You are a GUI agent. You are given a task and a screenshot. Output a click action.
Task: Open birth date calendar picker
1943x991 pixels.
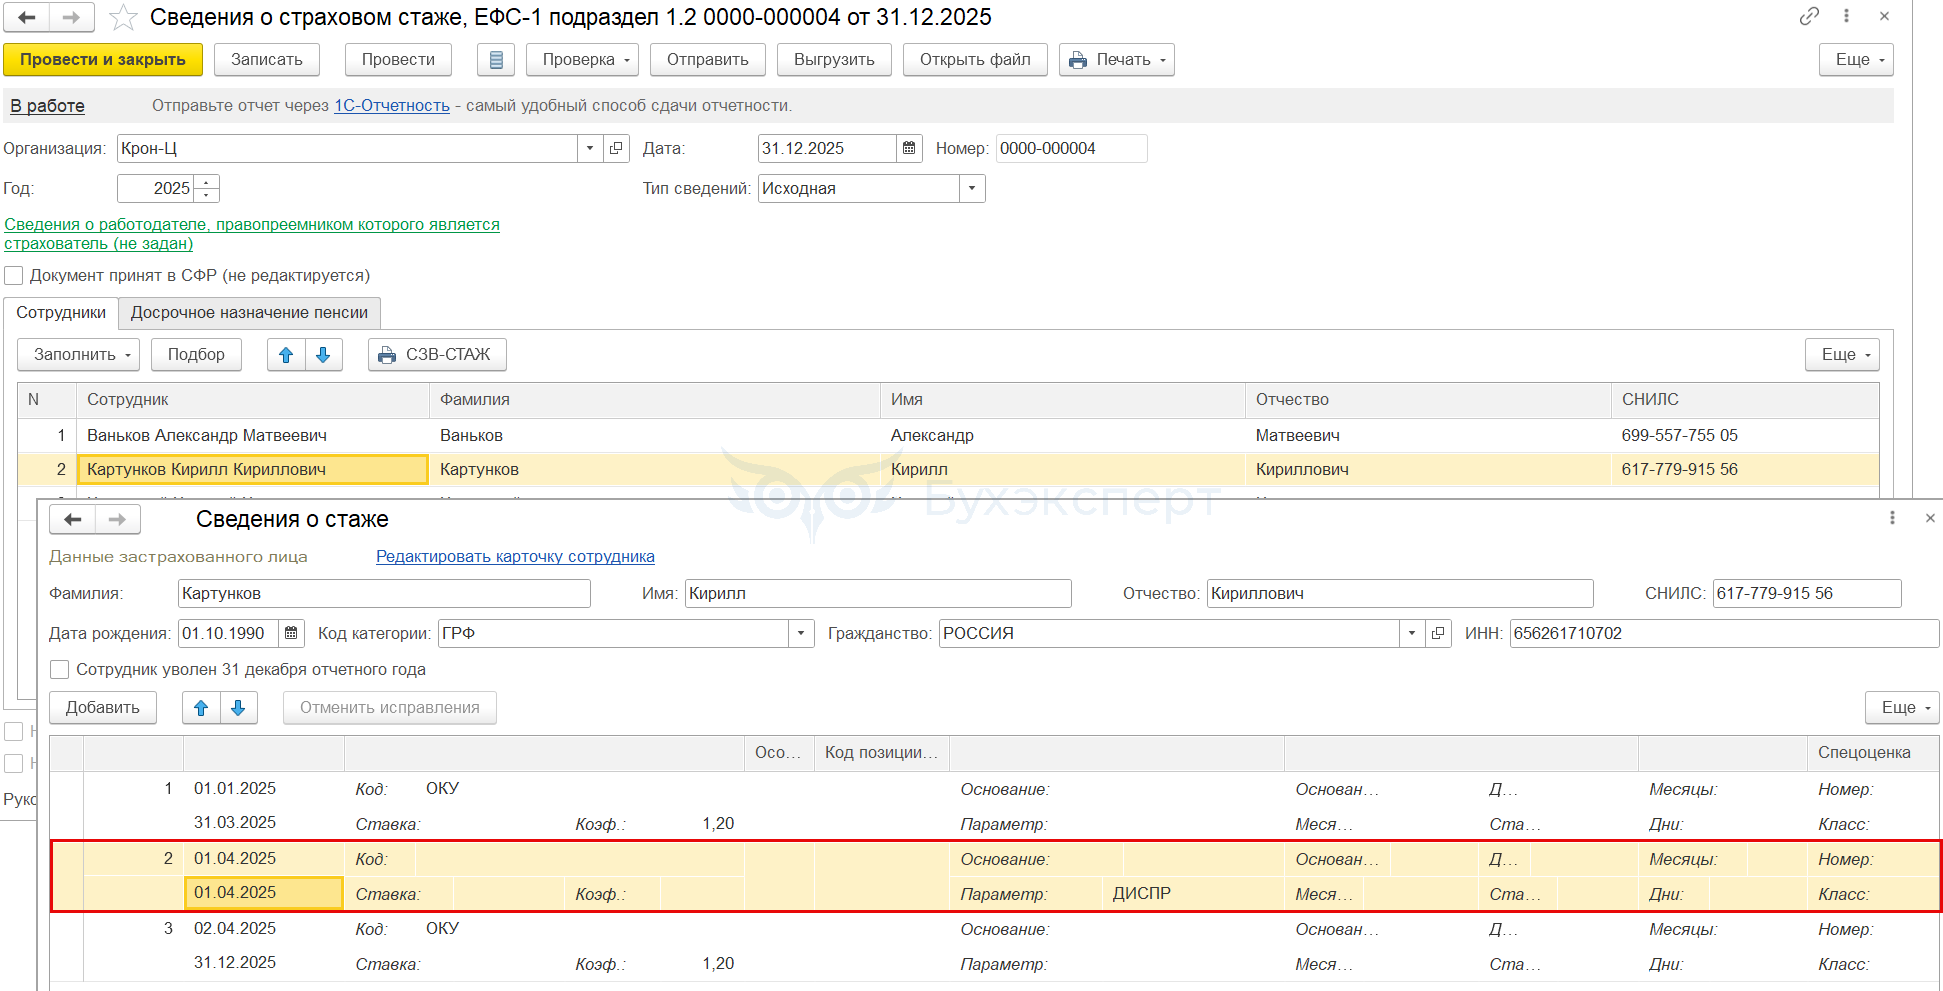[291, 633]
